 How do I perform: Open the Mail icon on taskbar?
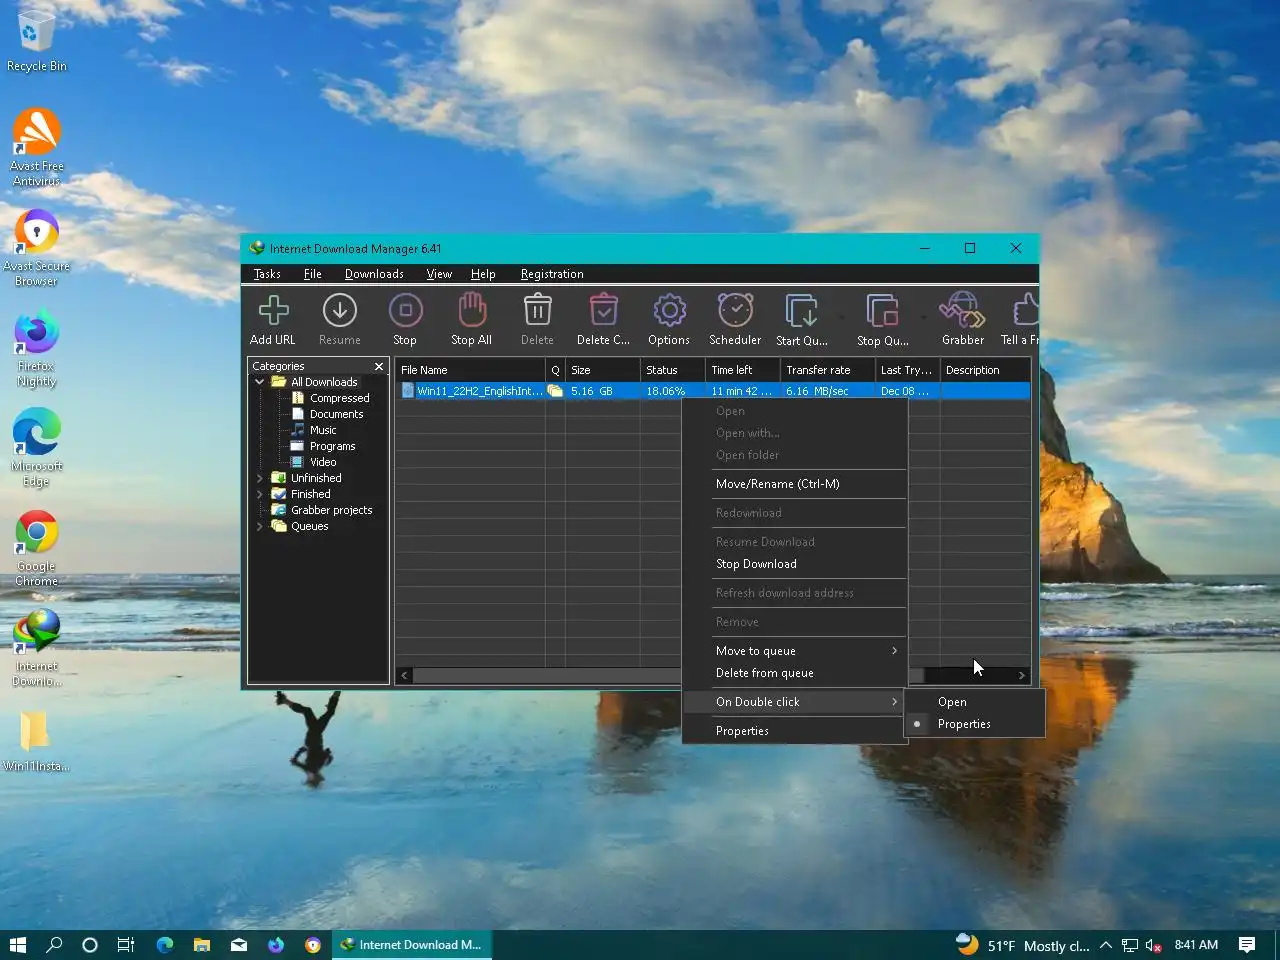[239, 944]
